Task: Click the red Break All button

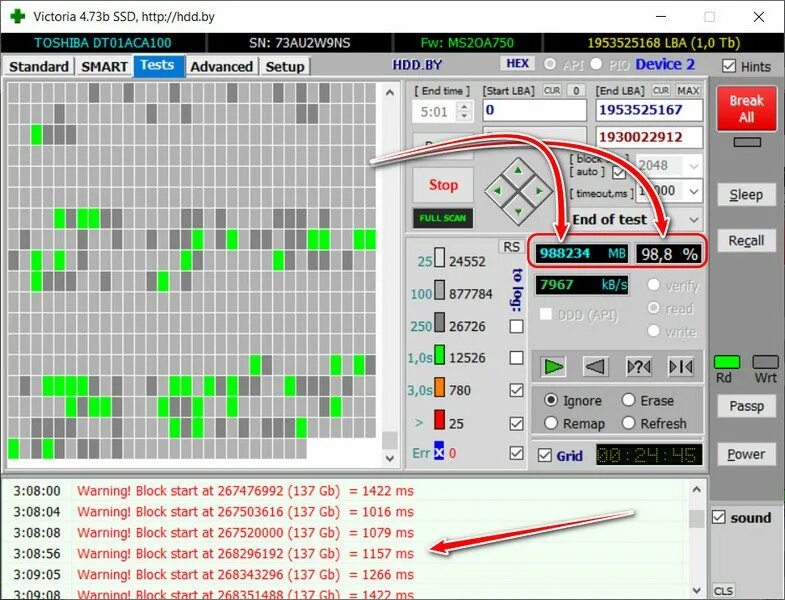Action: (746, 109)
